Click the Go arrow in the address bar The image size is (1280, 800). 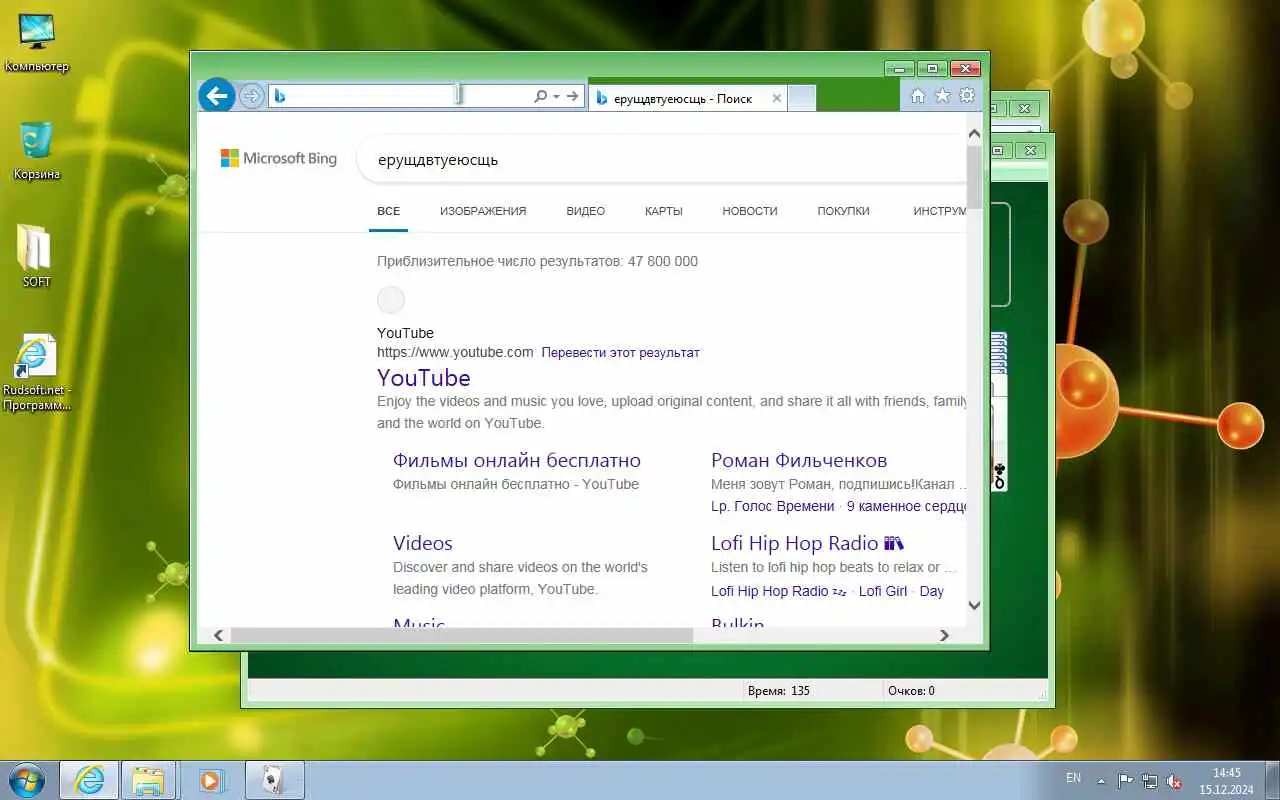pos(573,96)
